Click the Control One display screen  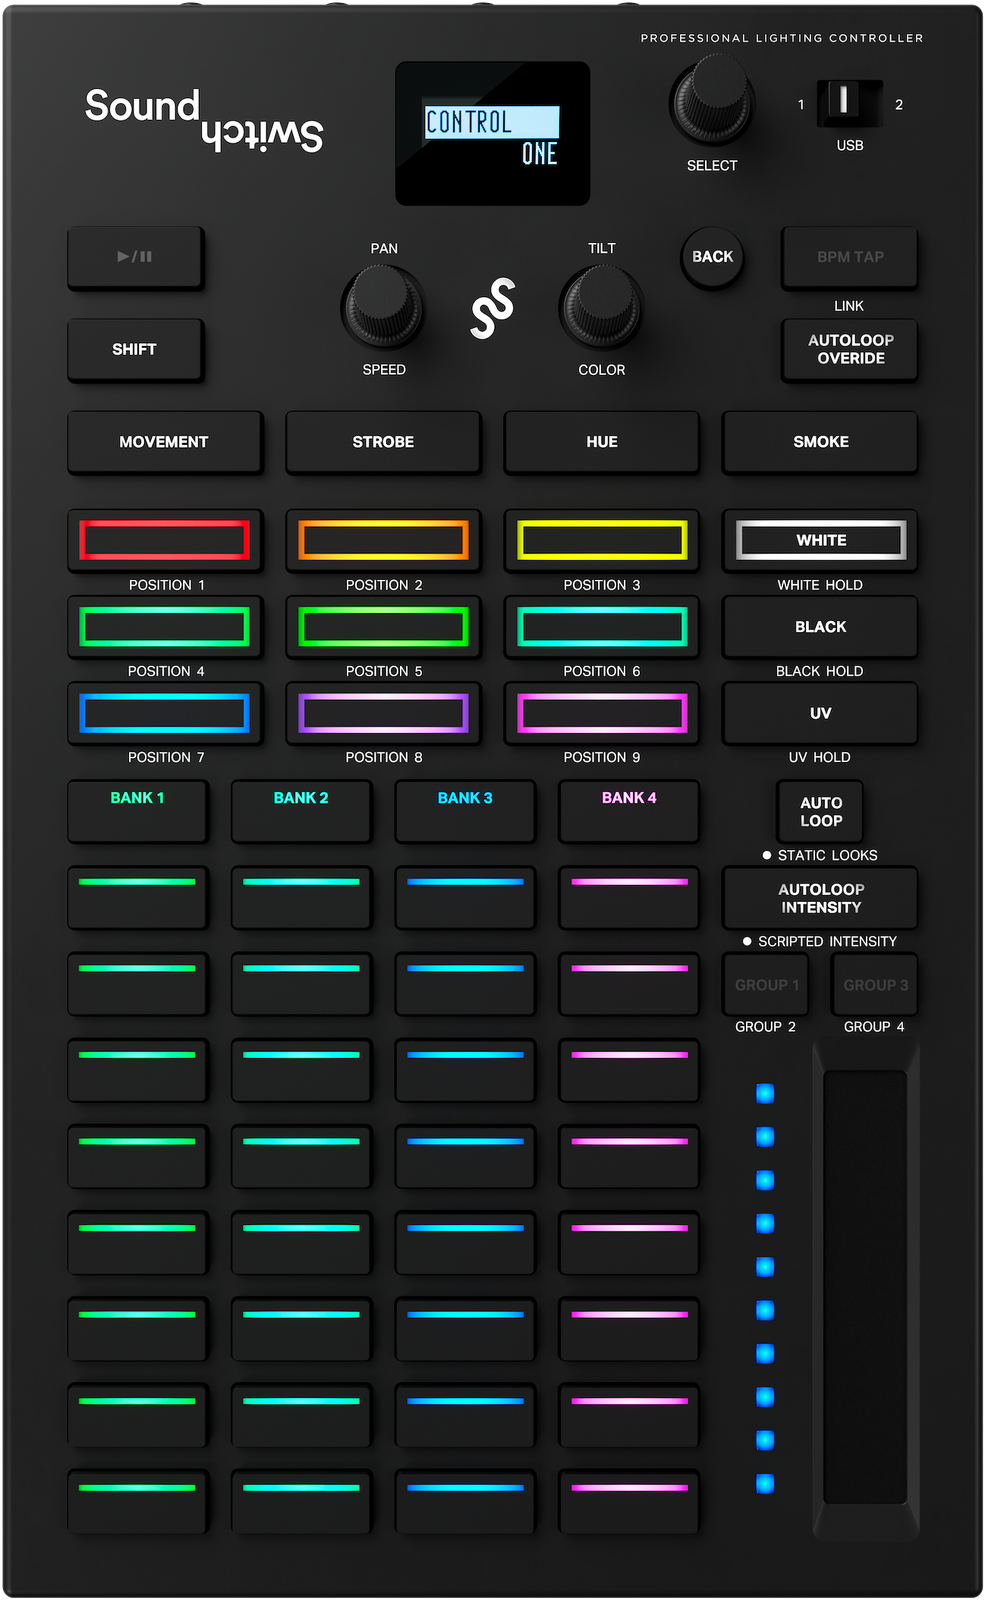(x=492, y=134)
